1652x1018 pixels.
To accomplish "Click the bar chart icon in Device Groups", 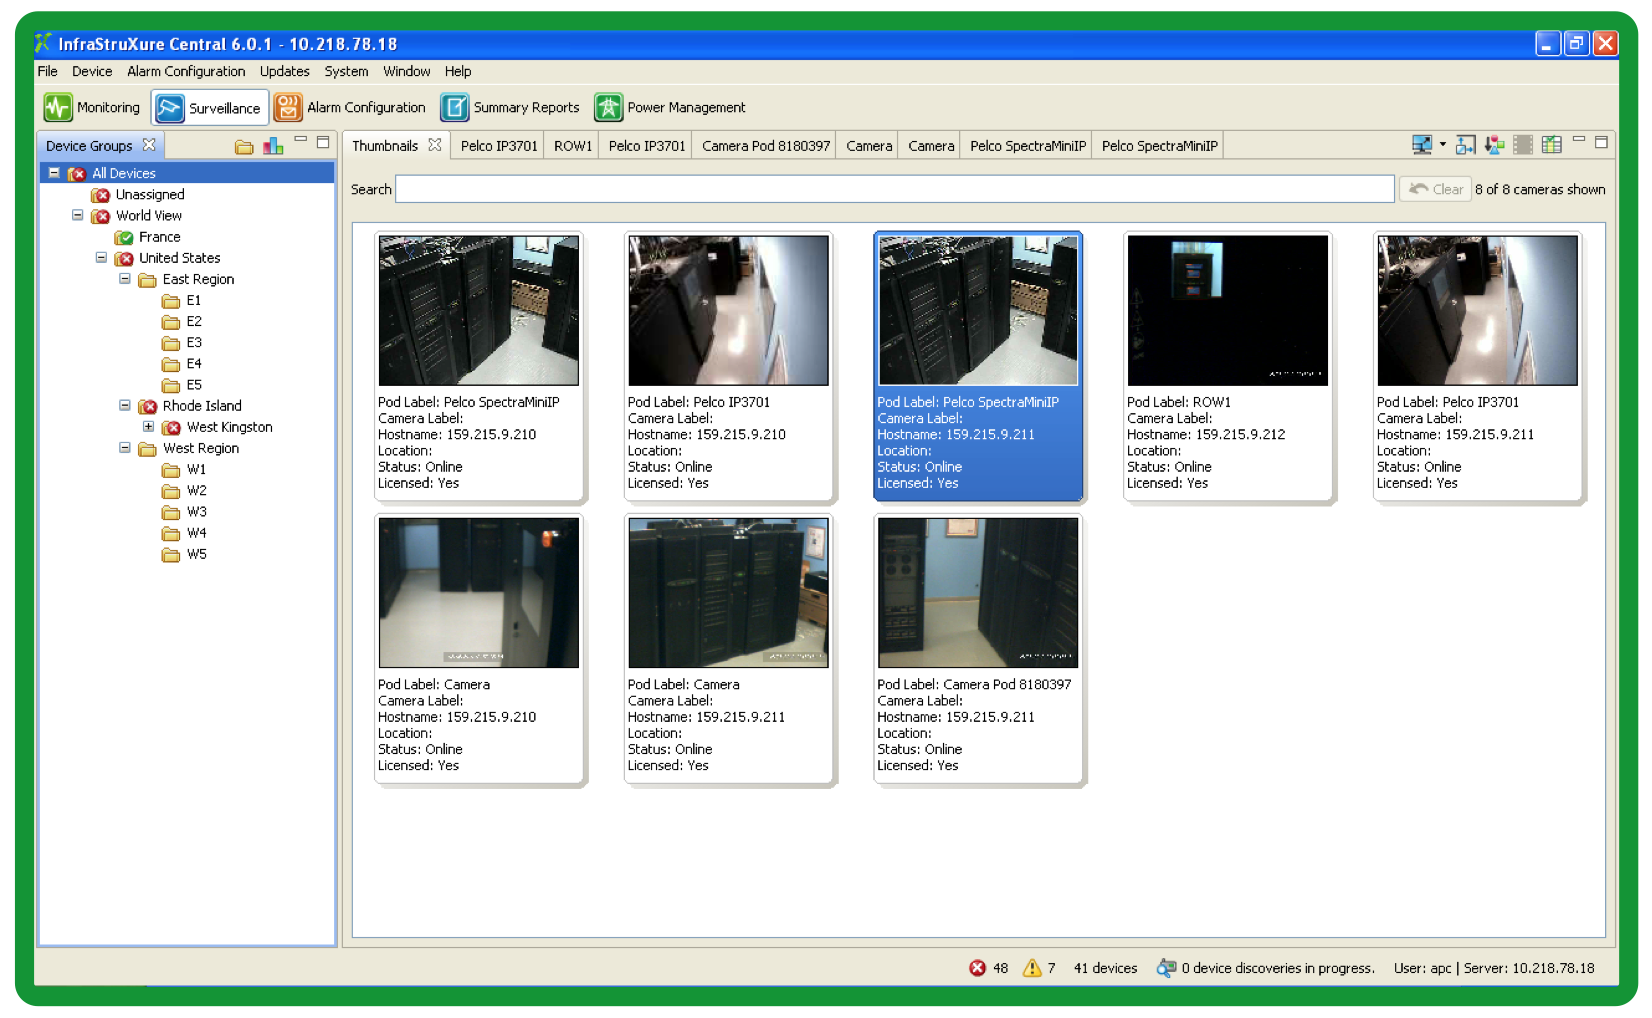I will tap(273, 146).
